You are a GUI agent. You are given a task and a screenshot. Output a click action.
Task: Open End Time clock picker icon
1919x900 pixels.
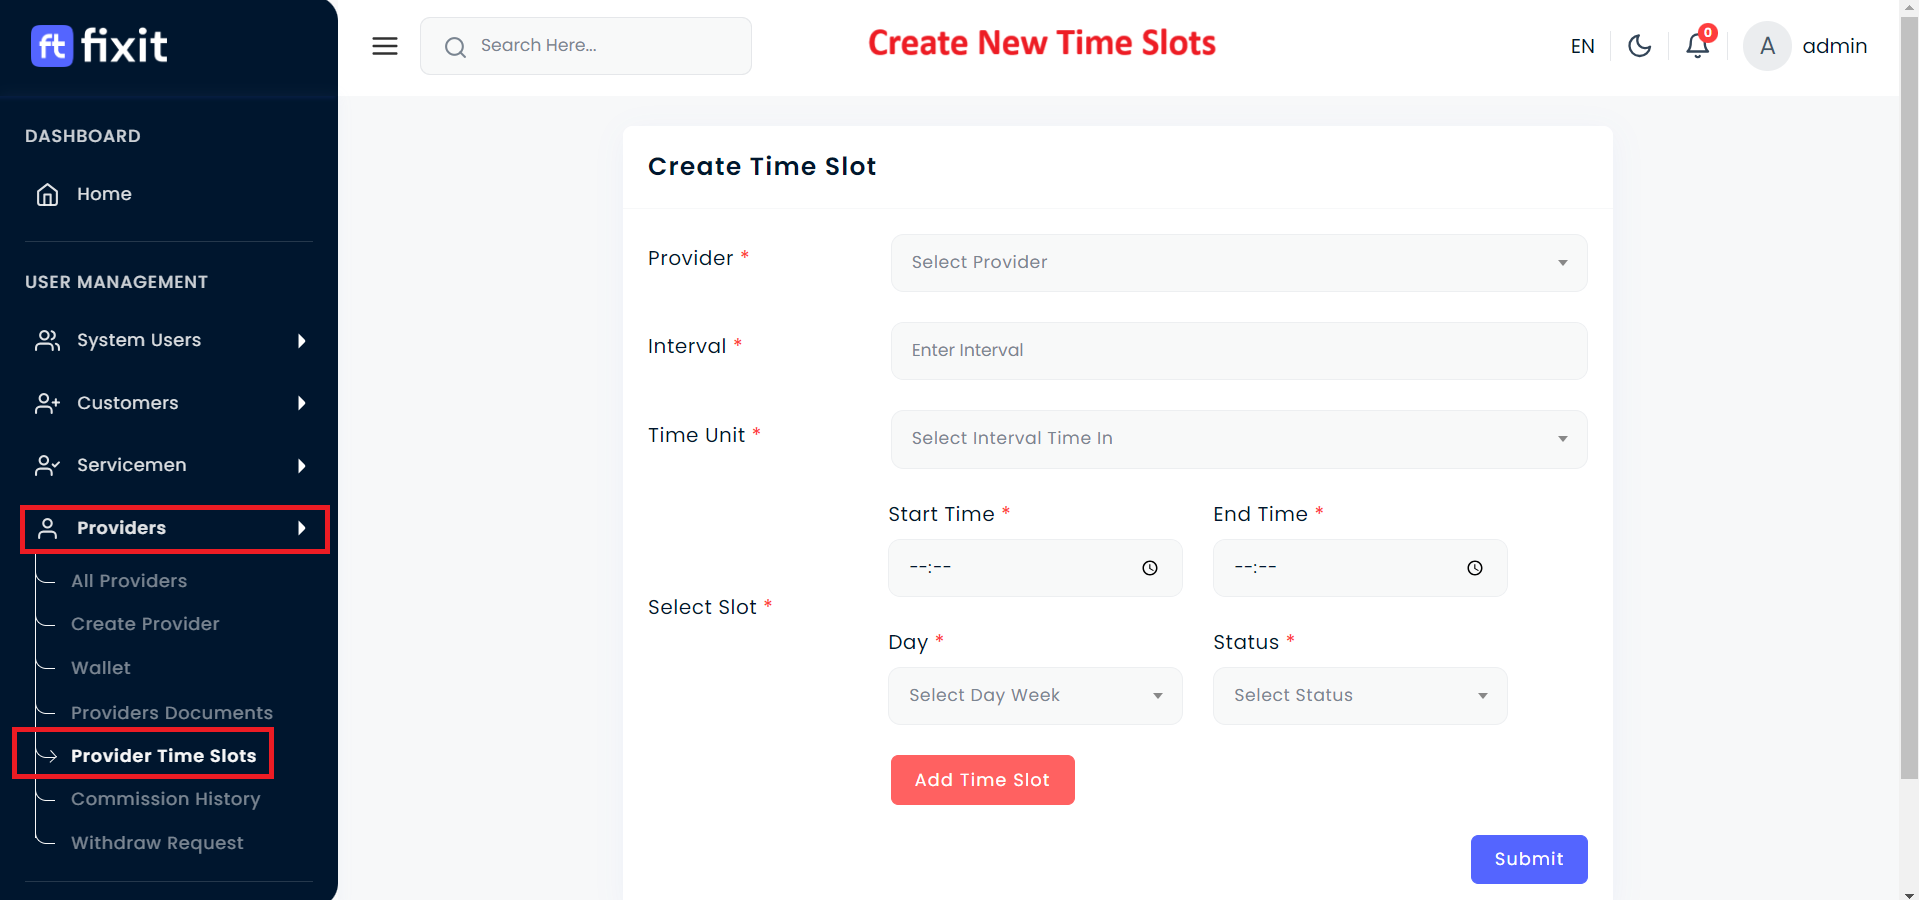click(x=1475, y=568)
